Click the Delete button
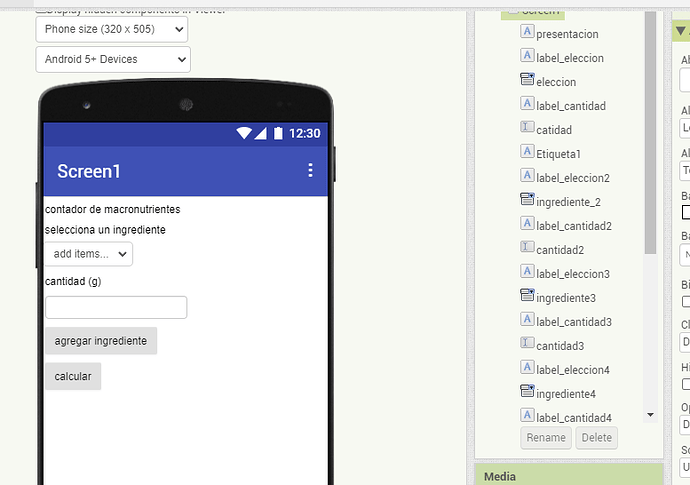The image size is (690, 485). (596, 438)
